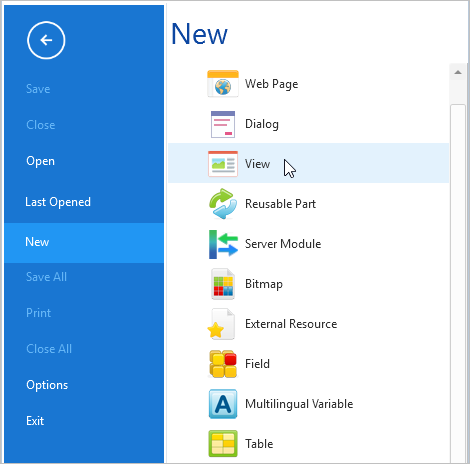Viewport: 470px width, 464px height.
Task: Click the Multilingual Variable letter icon
Action: pyautogui.click(x=223, y=404)
